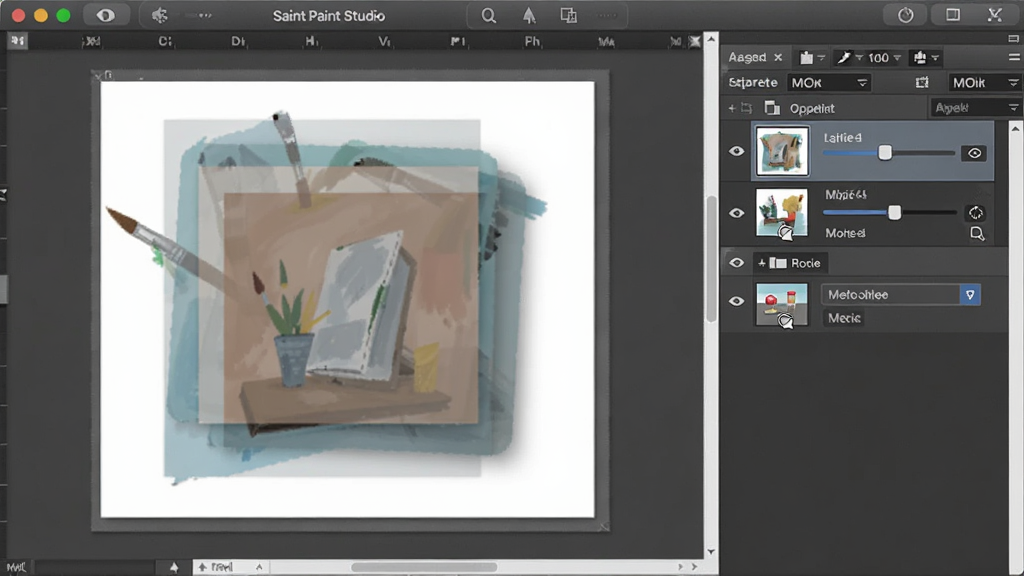Screen dimensions: 1024x576
Task: Click the clipboard icon in layers panel toolbar
Action: (807, 58)
